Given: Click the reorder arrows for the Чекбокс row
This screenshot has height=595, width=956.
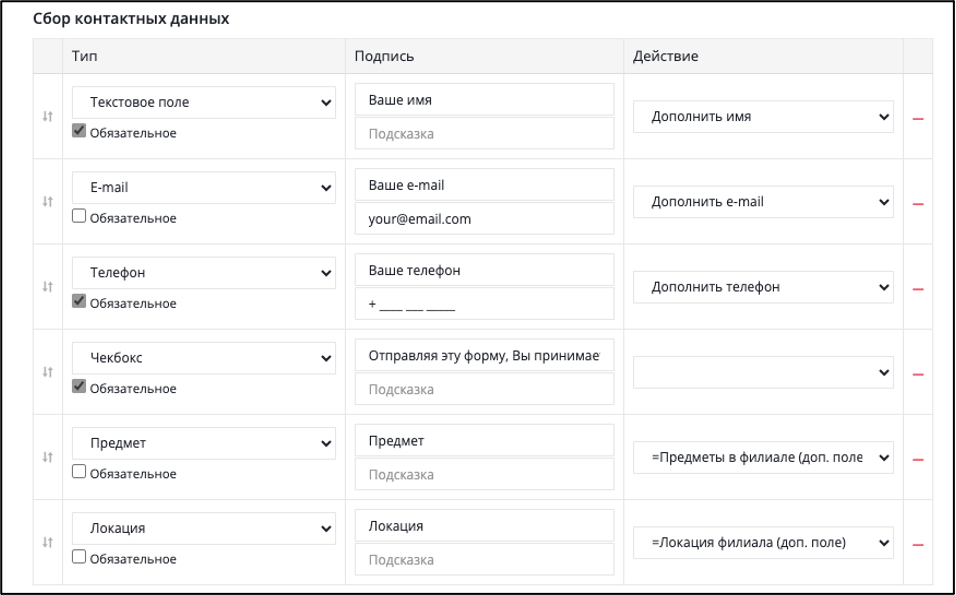Looking at the screenshot, I should 48,372.
